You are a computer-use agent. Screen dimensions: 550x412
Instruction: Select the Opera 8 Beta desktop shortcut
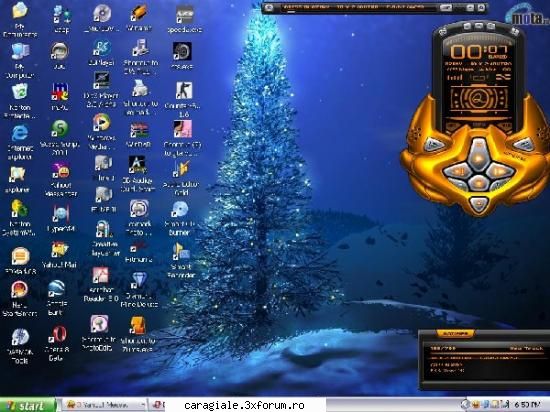[58, 335]
